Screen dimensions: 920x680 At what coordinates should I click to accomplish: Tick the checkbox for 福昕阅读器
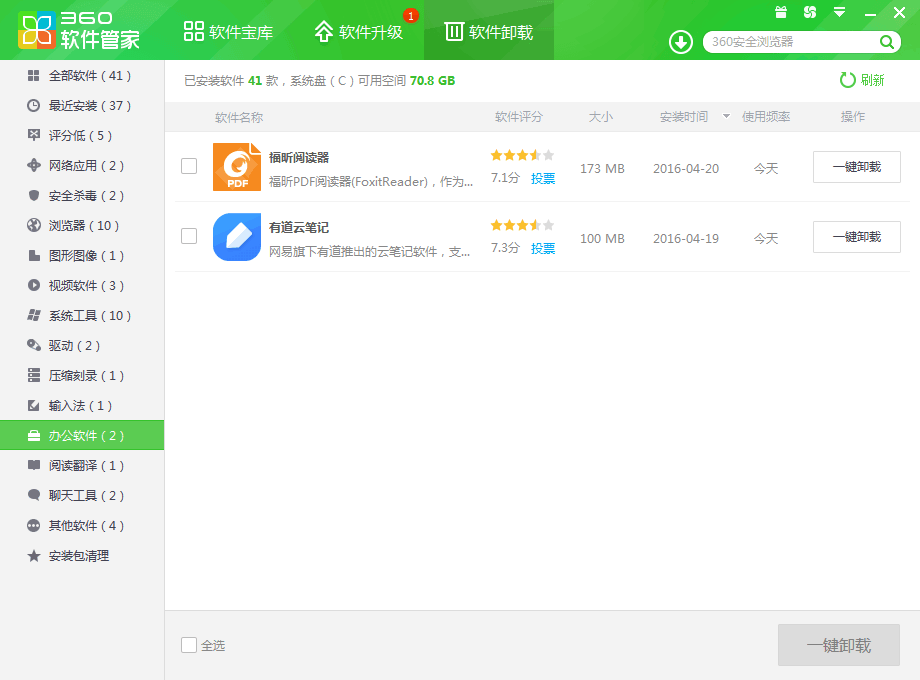(189, 166)
